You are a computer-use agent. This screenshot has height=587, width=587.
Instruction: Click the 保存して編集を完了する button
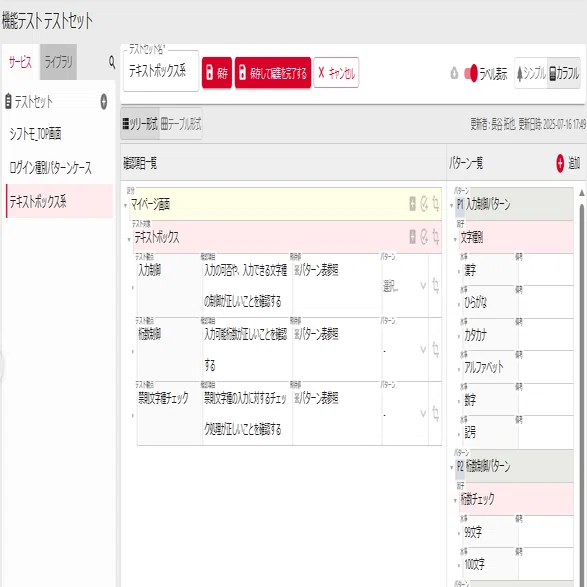273,73
